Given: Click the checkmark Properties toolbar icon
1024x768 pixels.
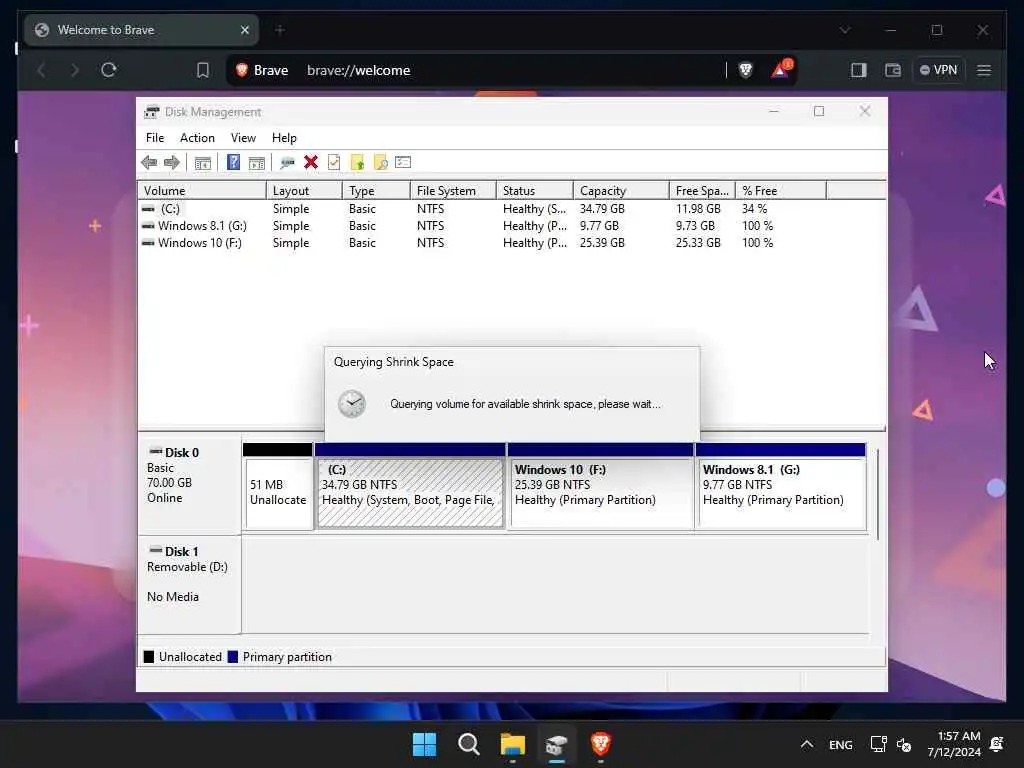Looking at the screenshot, I should click(x=334, y=162).
